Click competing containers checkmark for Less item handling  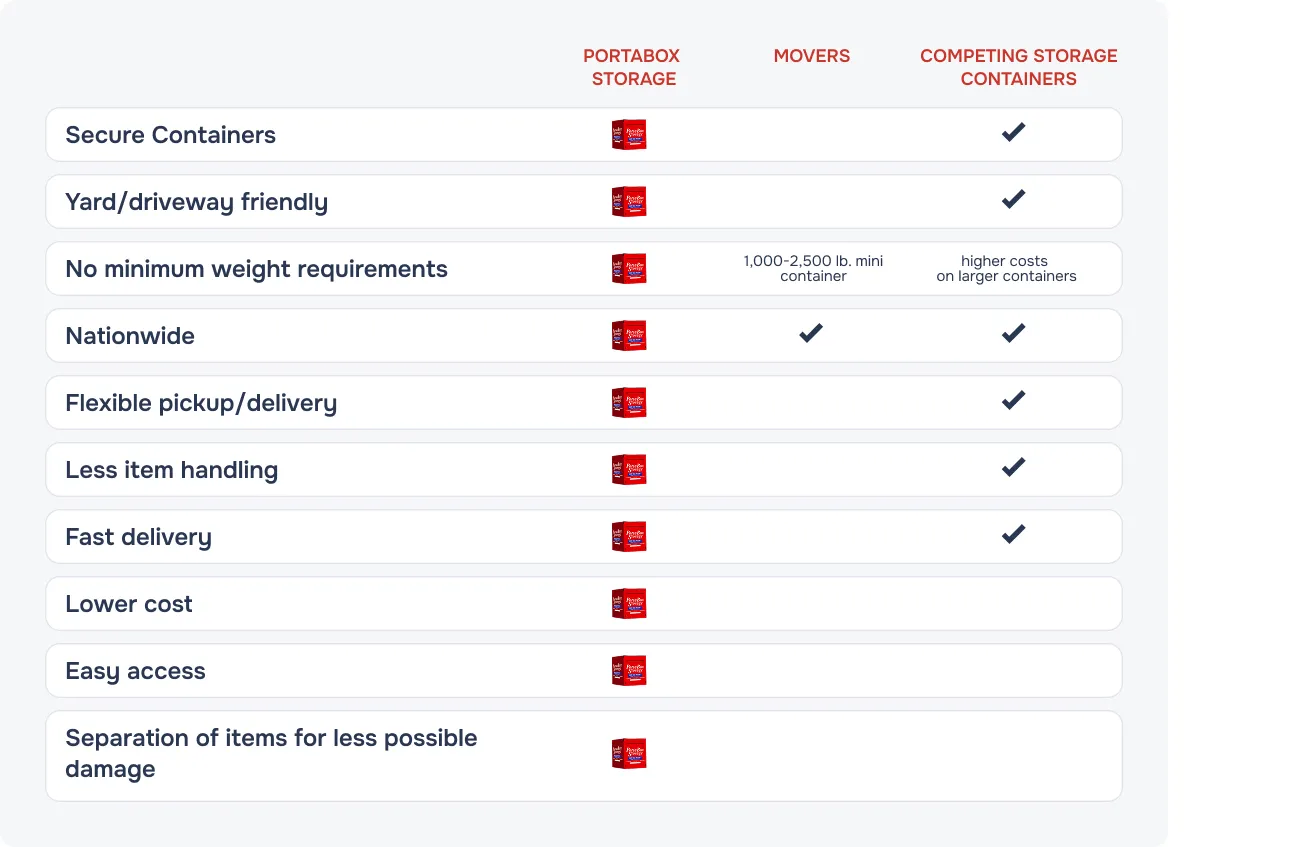click(1013, 467)
